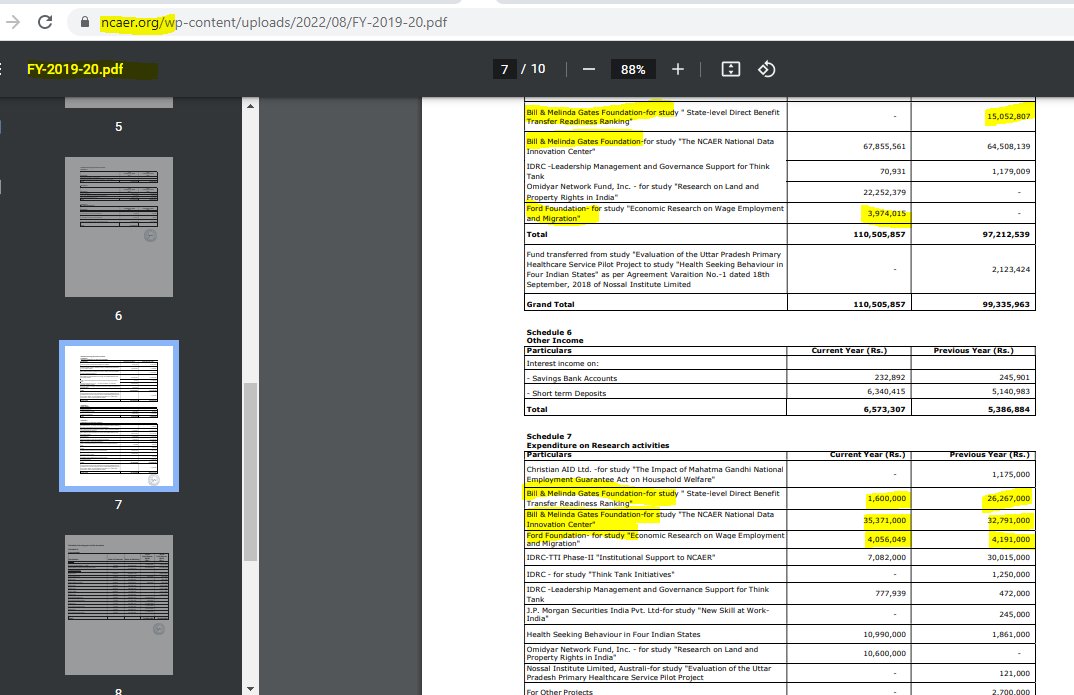
Task: Click the highlighted value 35,371,000
Action: tap(884, 520)
